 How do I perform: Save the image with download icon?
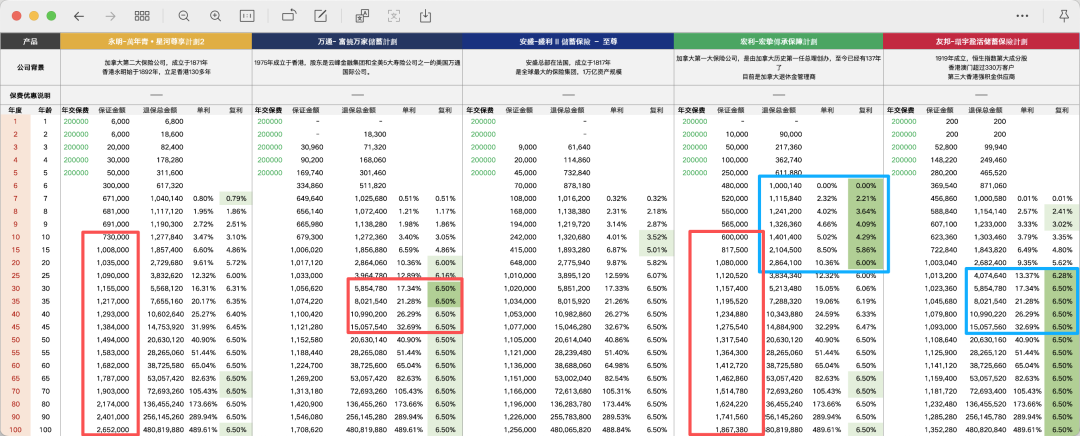(x=426, y=16)
